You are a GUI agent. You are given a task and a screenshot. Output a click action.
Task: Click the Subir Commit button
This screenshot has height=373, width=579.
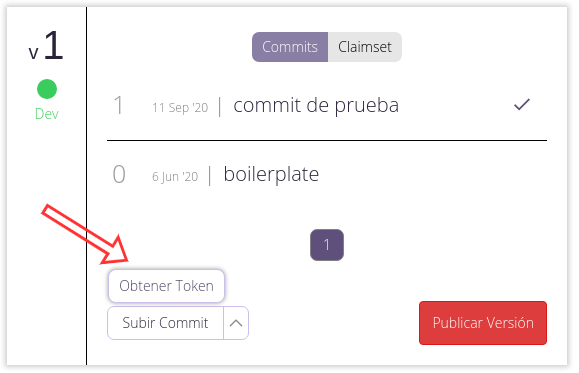click(165, 323)
